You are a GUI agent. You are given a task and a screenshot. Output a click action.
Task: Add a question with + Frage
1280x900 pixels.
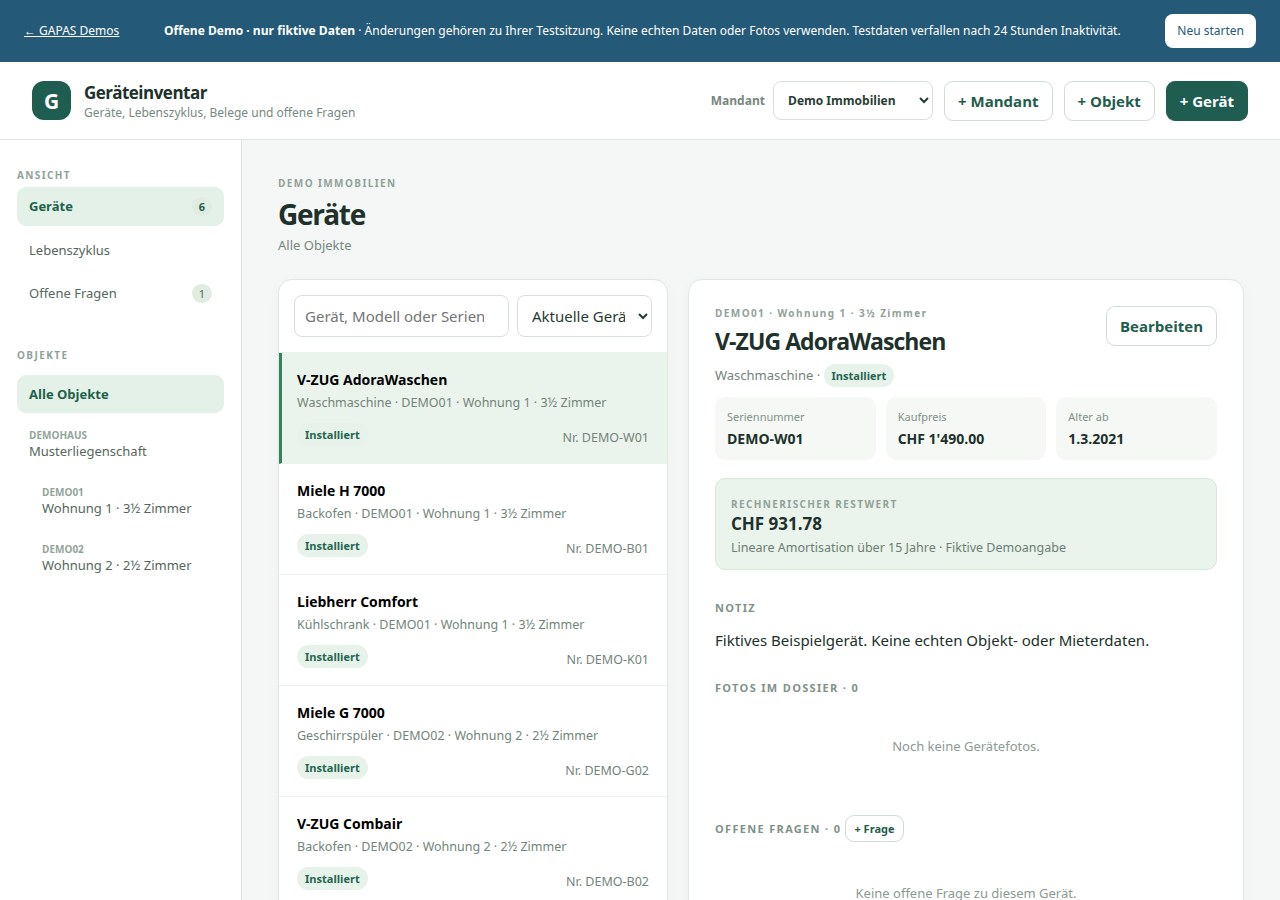874,829
